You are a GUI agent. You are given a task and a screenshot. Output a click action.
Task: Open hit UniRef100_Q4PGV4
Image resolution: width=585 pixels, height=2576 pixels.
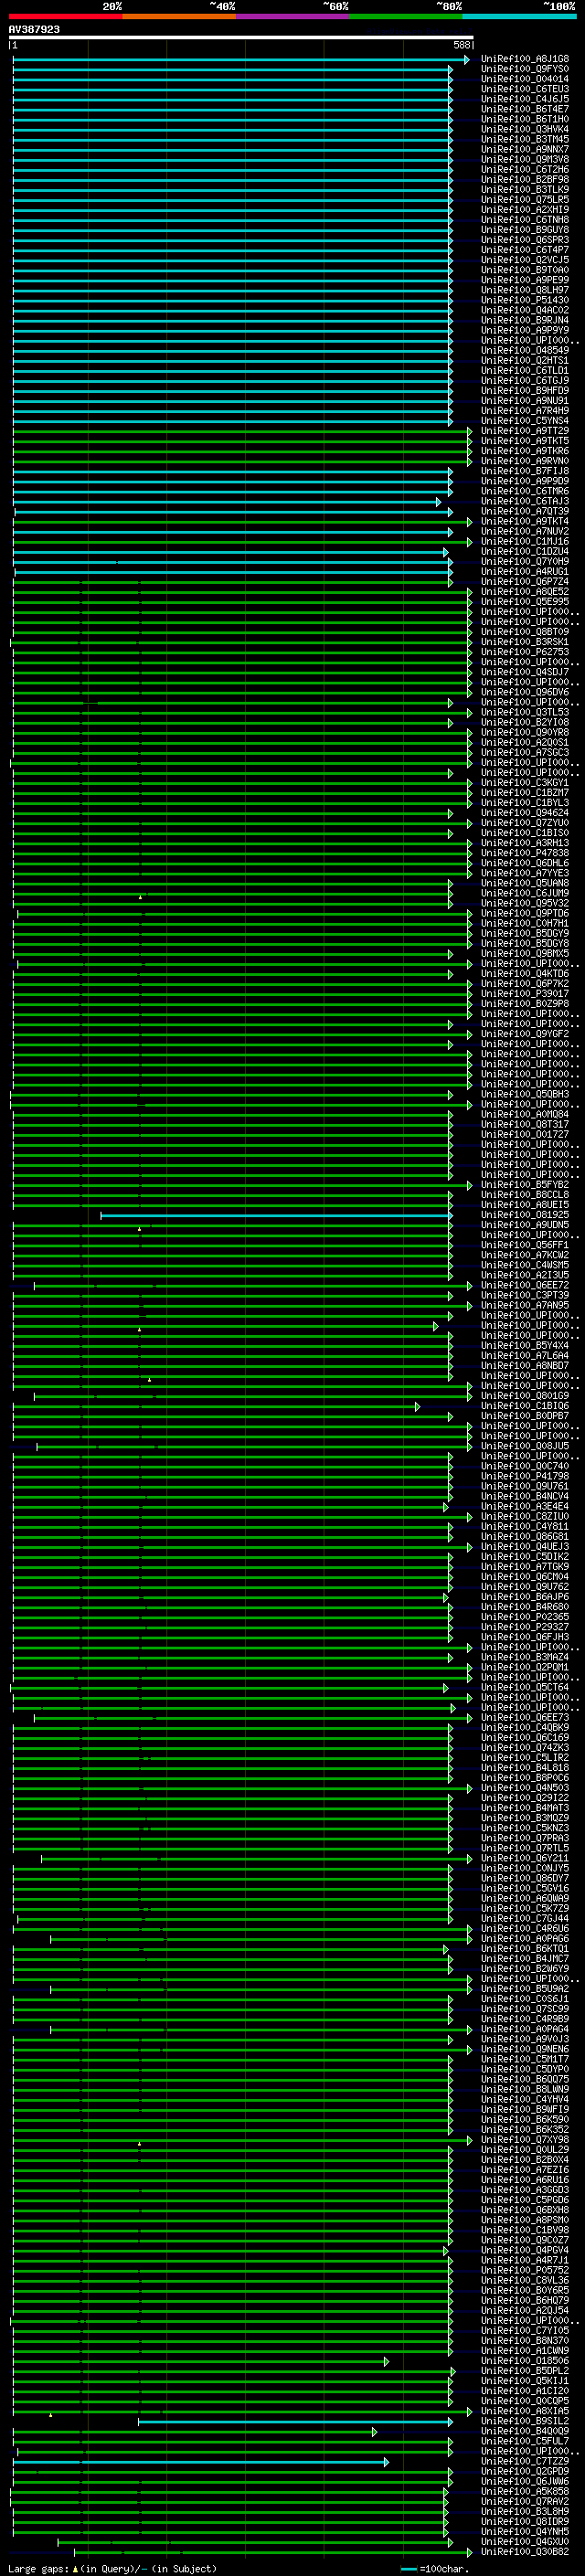(525, 2250)
